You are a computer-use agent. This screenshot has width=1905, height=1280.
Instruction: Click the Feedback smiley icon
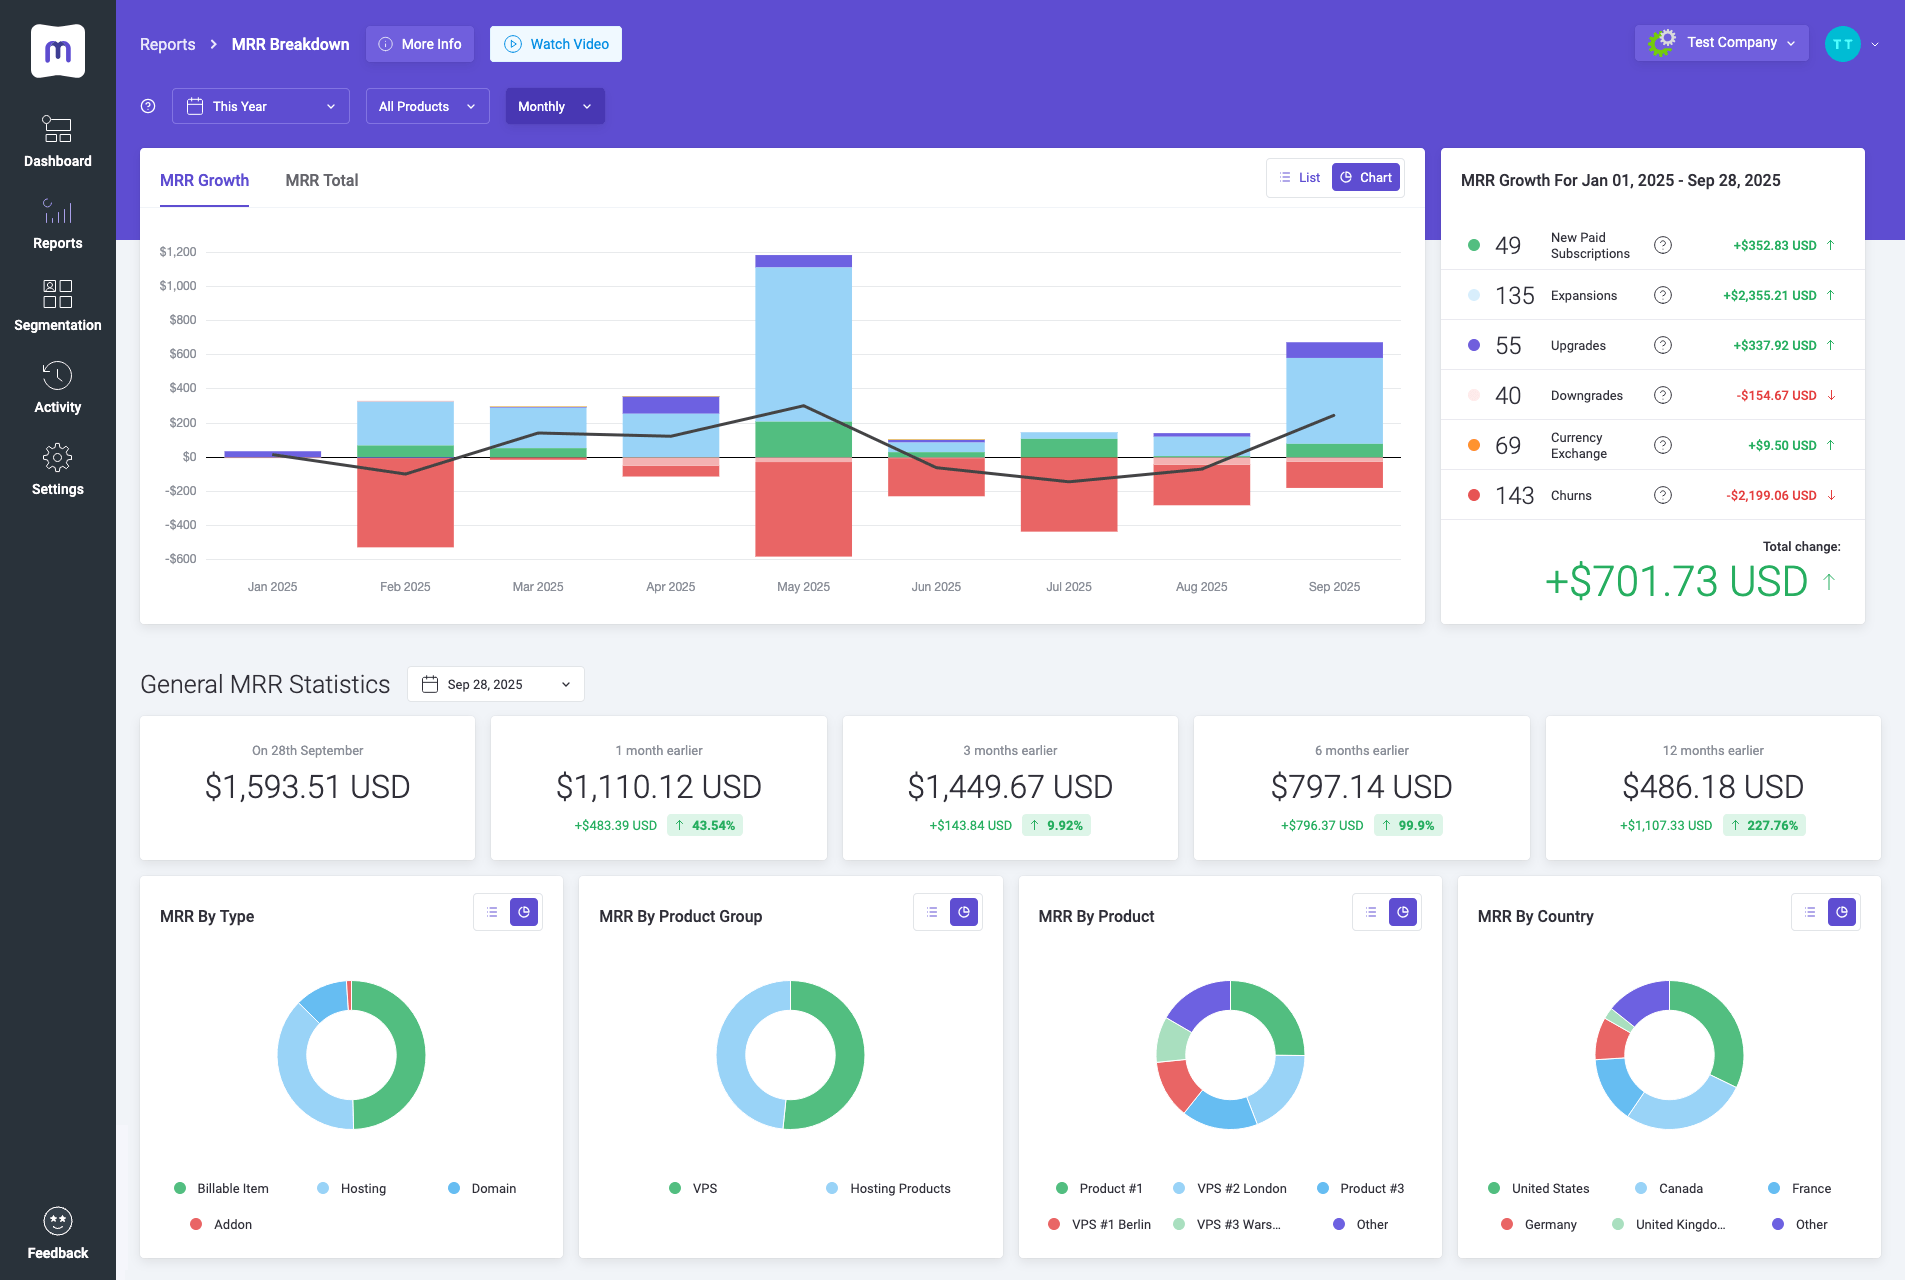pos(57,1221)
